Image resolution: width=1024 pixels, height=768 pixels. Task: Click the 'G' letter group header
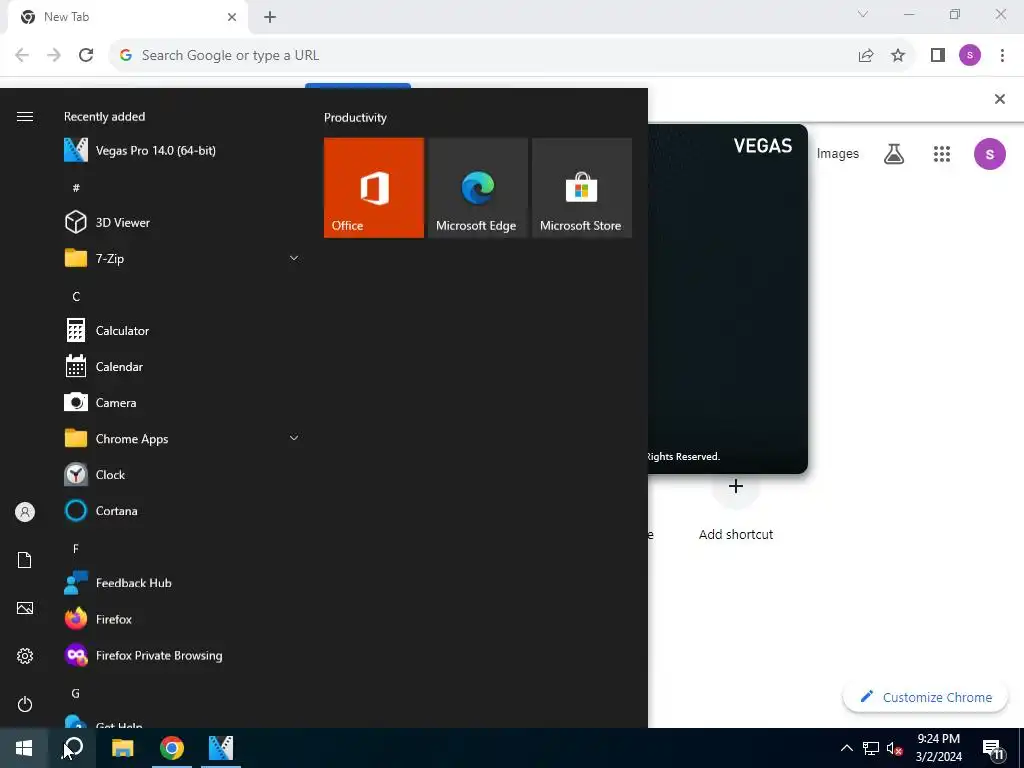pyautogui.click(x=76, y=694)
